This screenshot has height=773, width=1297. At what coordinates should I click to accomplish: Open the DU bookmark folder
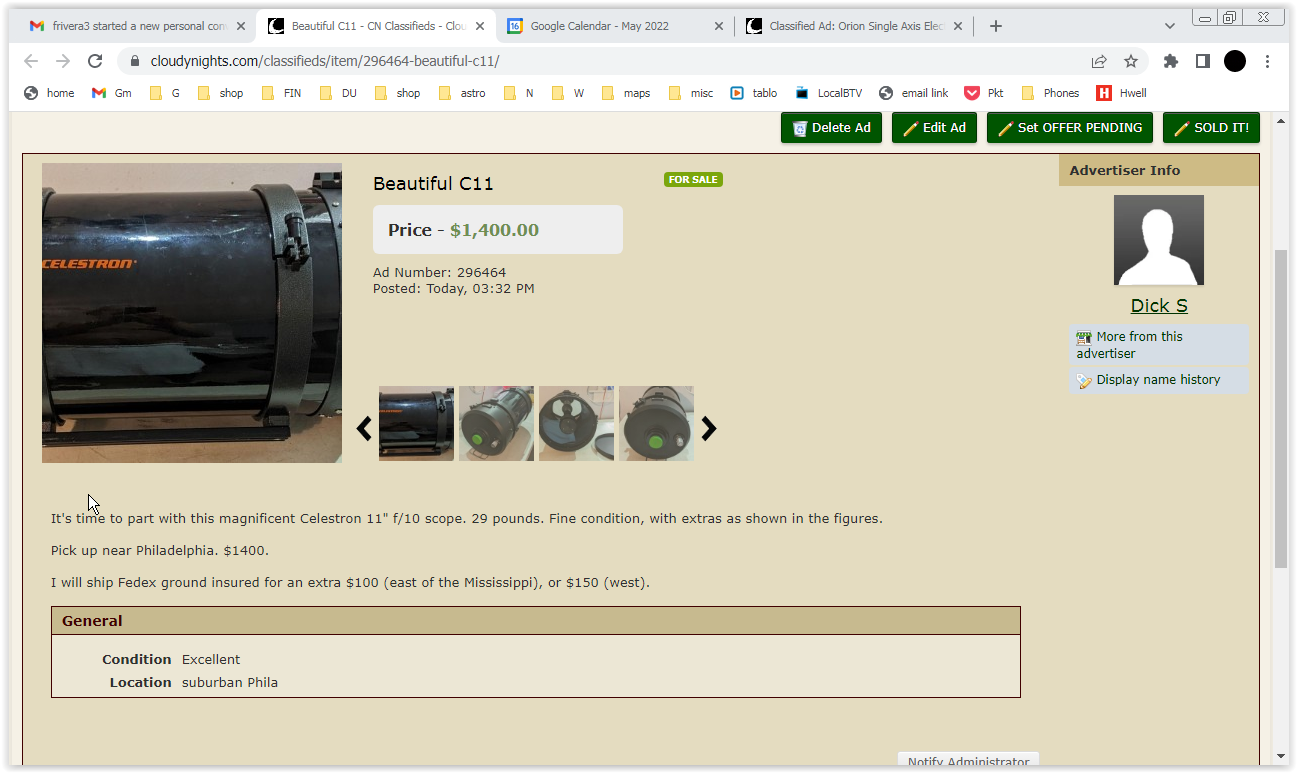[339, 93]
